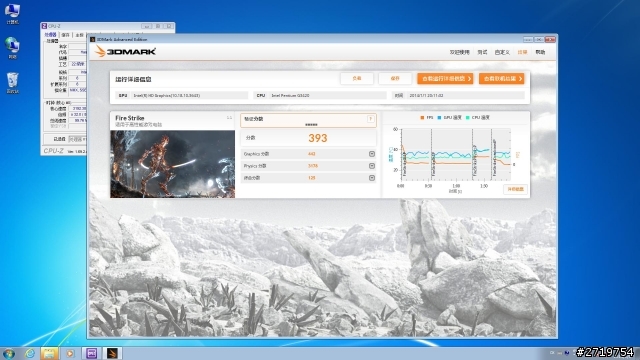Image resolution: width=640 pixels, height=360 pixels.
Task: Click the white 保存 (Save) button
Action: click(395, 78)
